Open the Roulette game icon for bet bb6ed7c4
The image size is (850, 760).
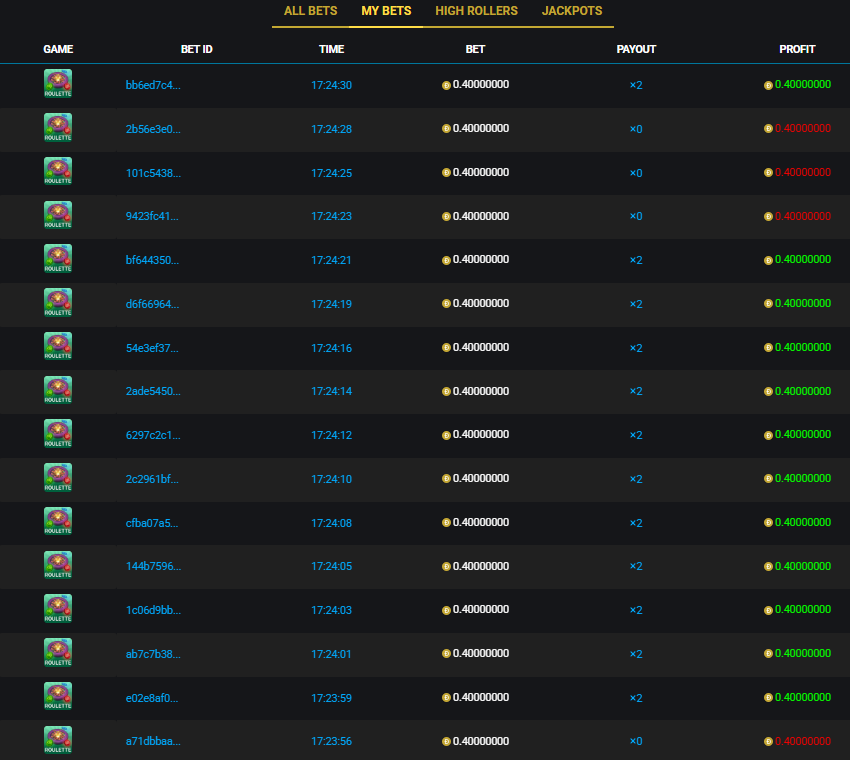coord(58,83)
